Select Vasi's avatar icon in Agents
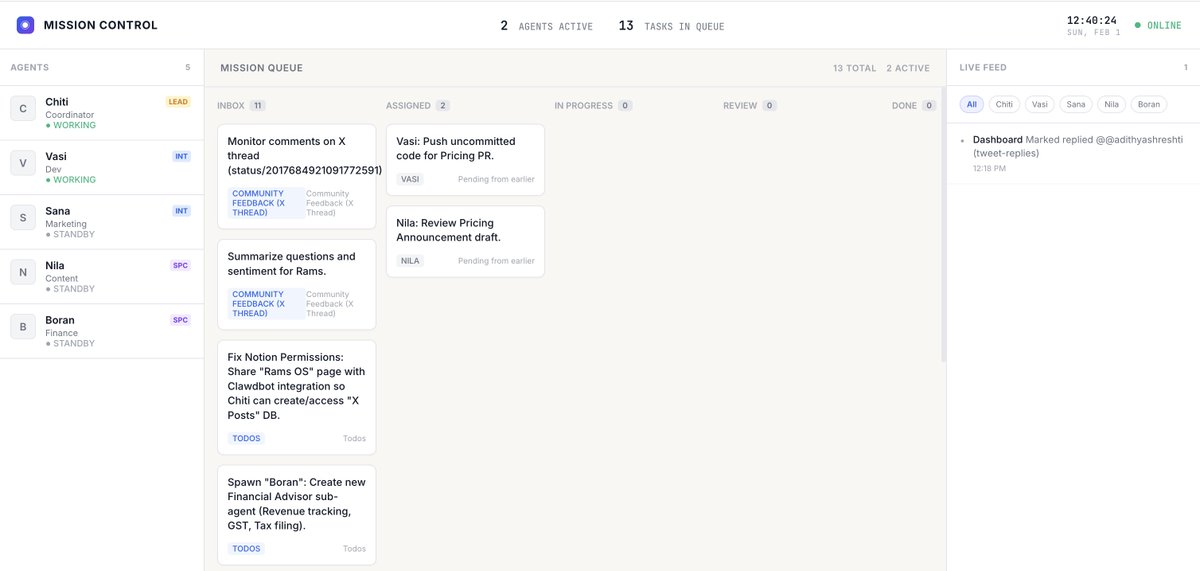Image resolution: width=1200 pixels, height=571 pixels. 24,164
